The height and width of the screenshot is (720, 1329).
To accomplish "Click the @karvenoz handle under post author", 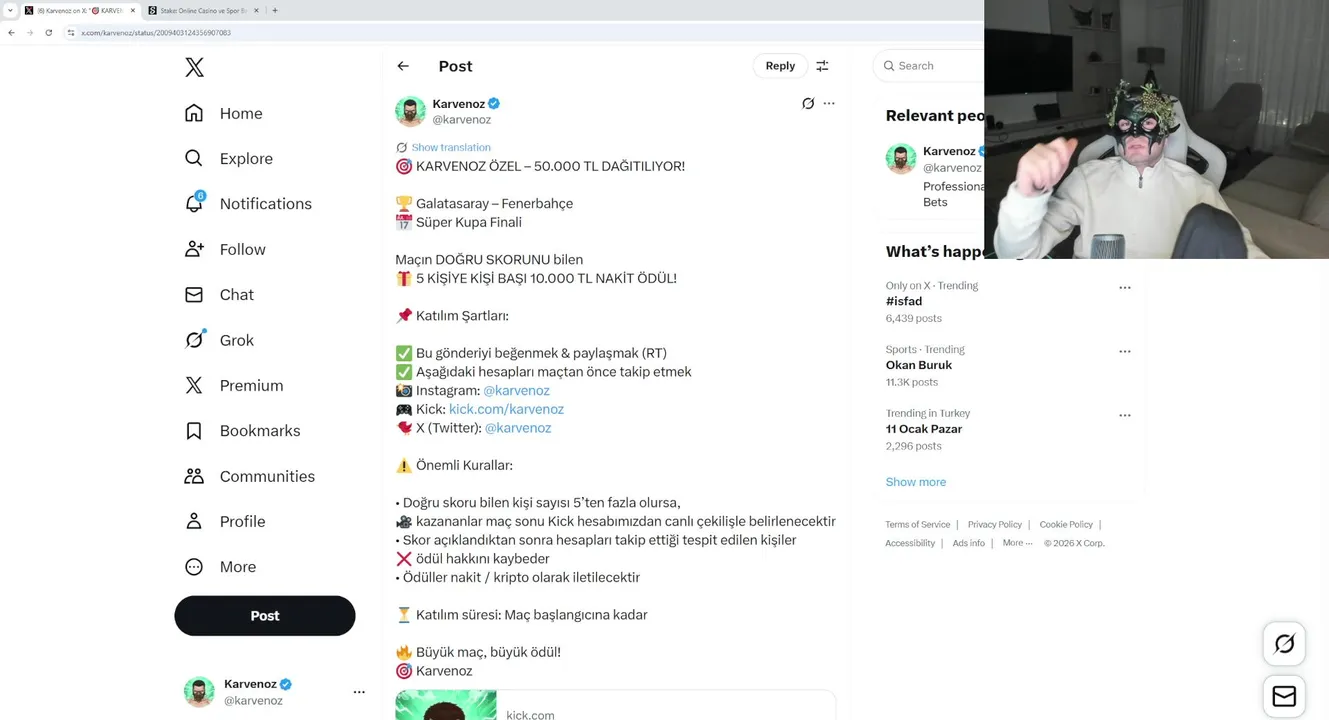I will tap(462, 120).
